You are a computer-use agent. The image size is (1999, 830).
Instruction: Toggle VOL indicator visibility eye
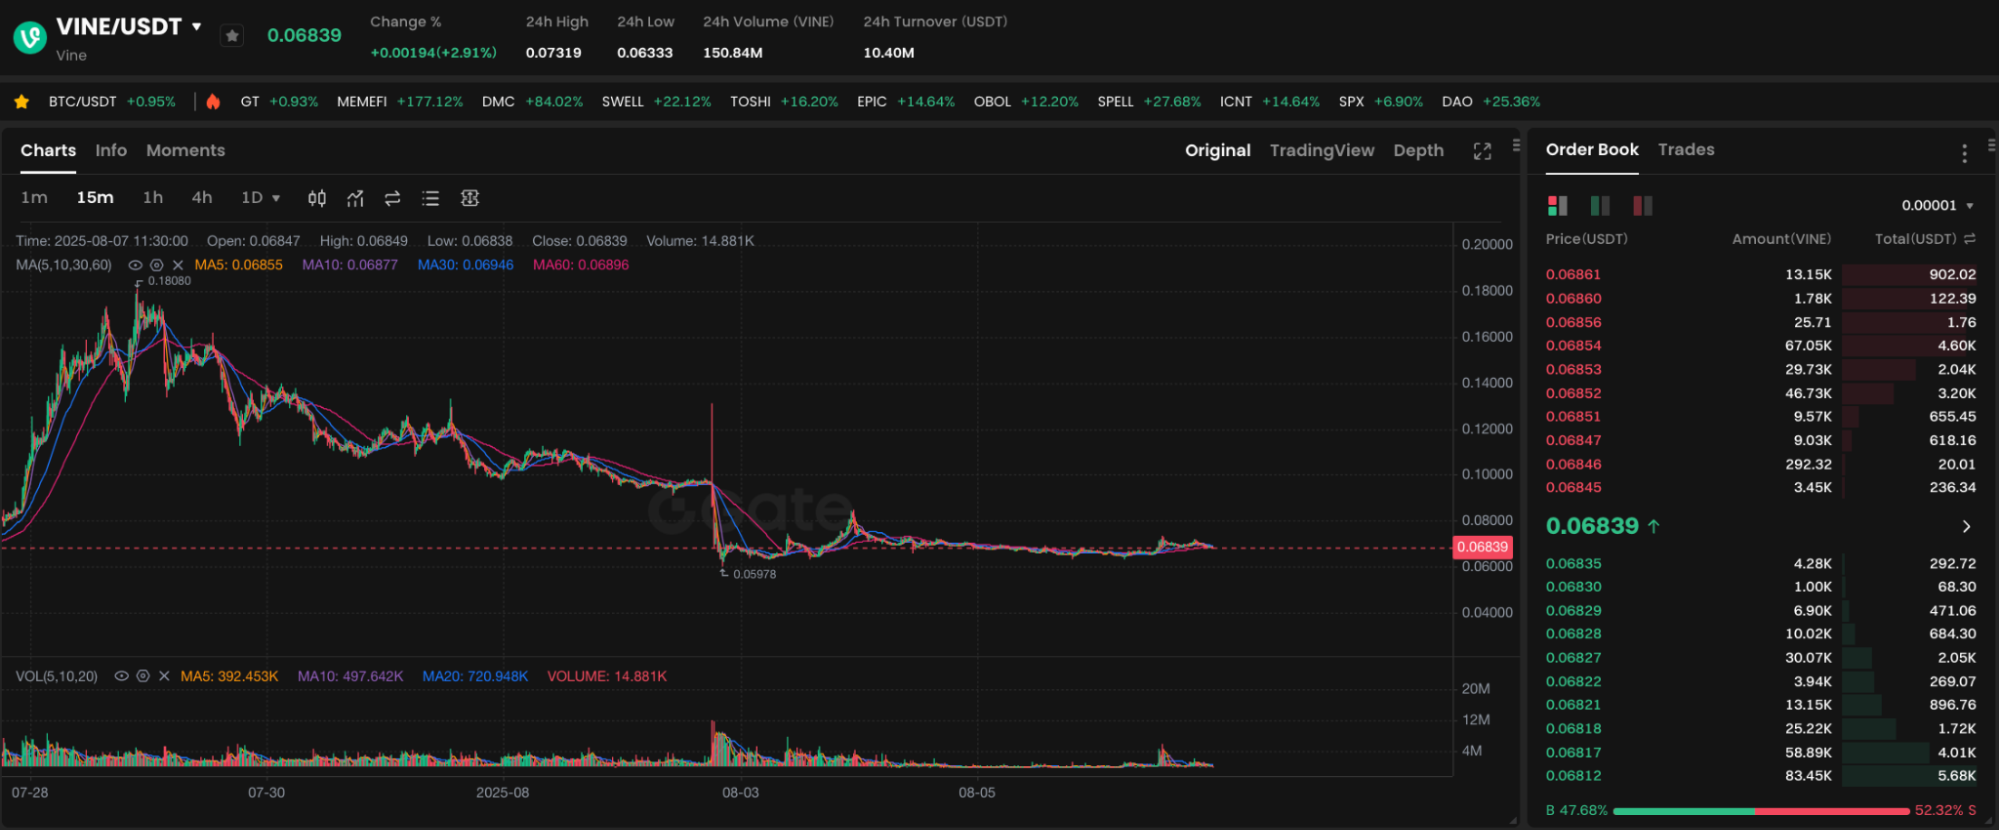(121, 677)
